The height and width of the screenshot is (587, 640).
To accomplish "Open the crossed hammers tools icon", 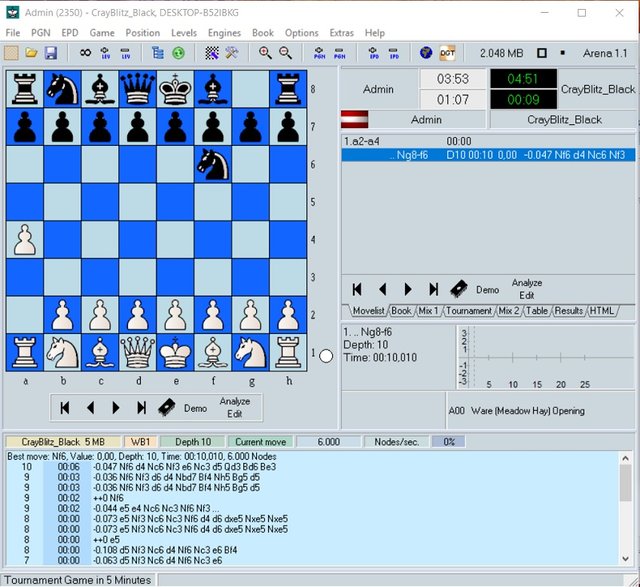I will pos(231,53).
